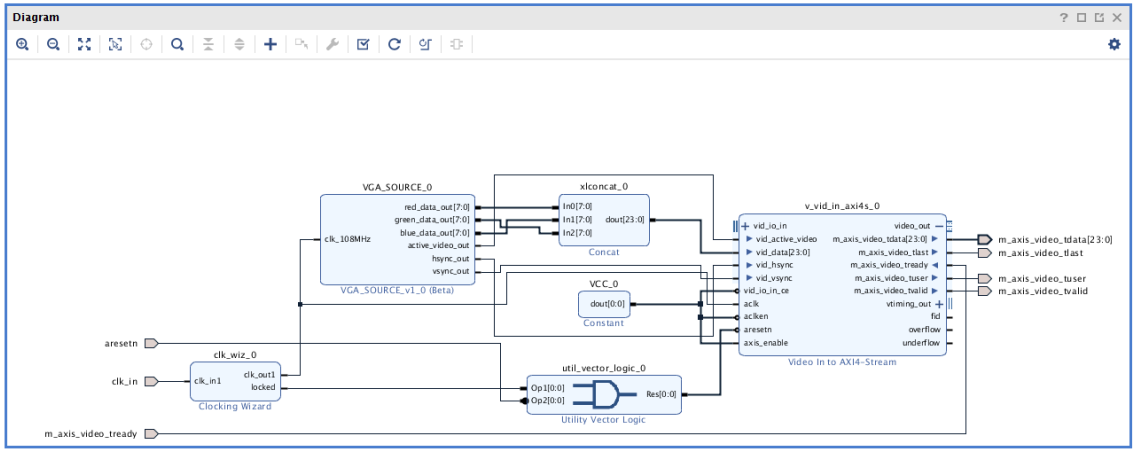Click the VCC_0 Constant block
This screenshot has height=454, width=1139.
604,304
